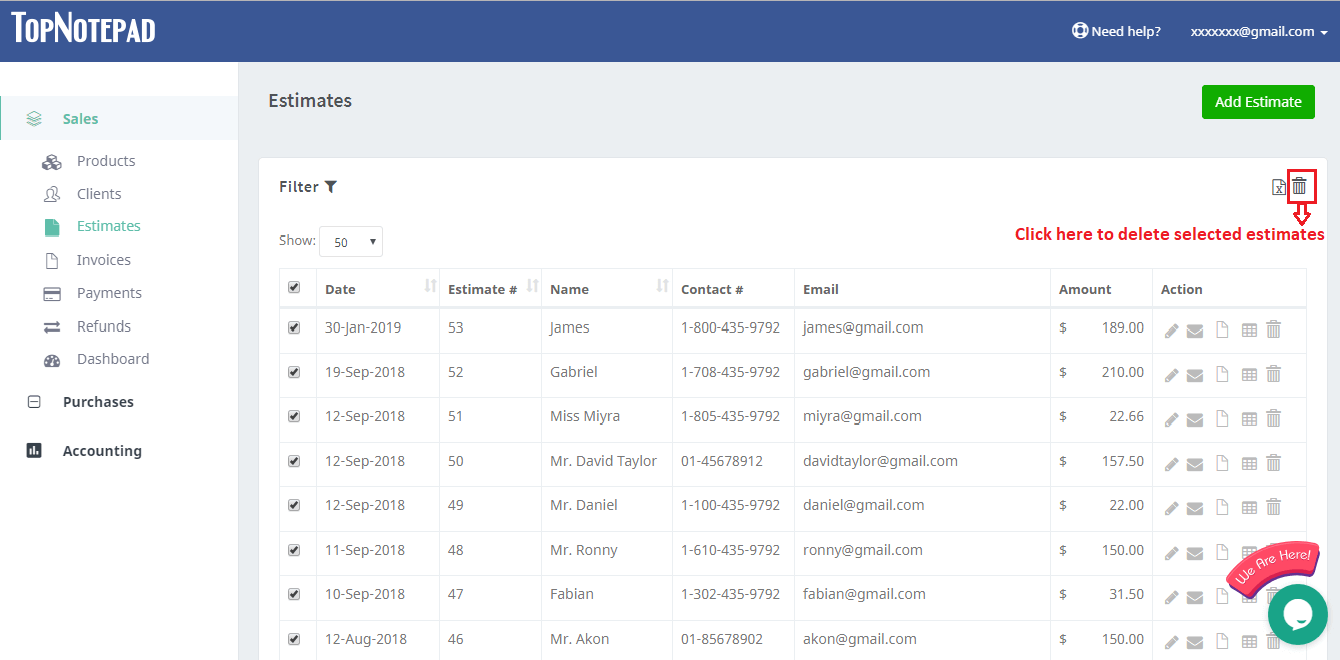Open Dashboard in the sidebar
Screen dimensions: 1340x660
(x=113, y=359)
